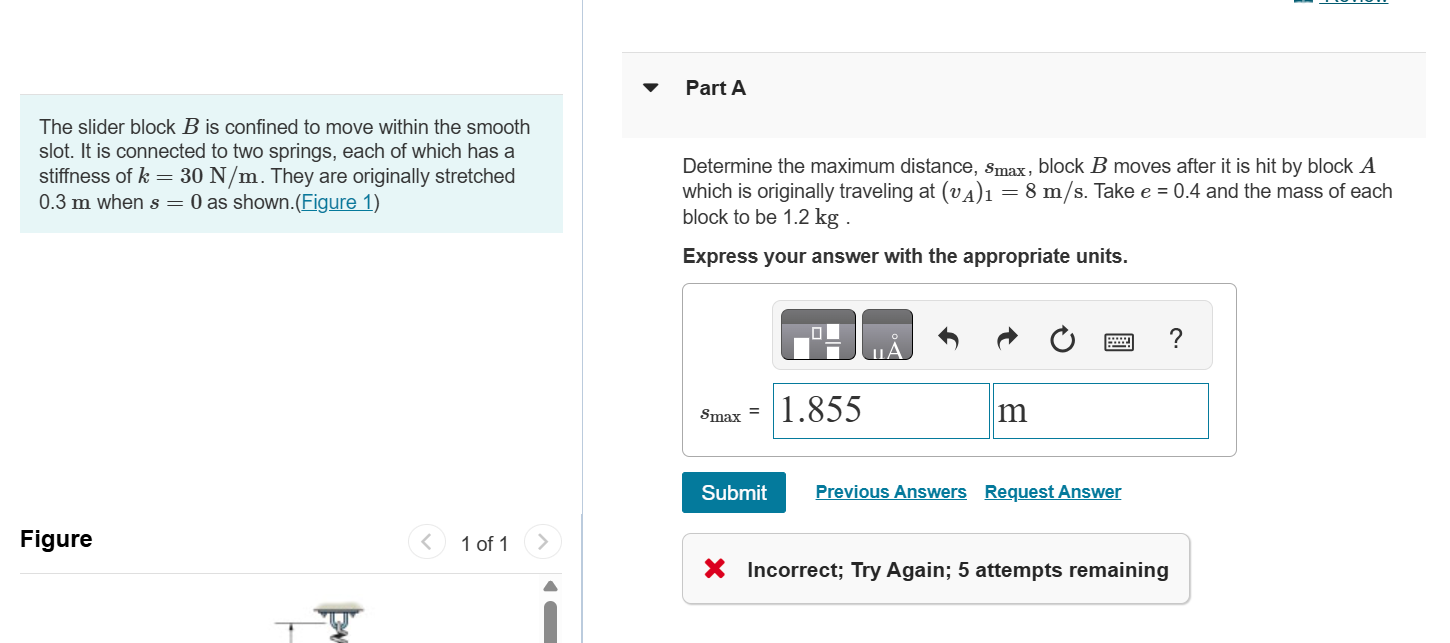The width and height of the screenshot is (1450, 643).
Task: Click the Request Answer link
Action: point(1052,491)
